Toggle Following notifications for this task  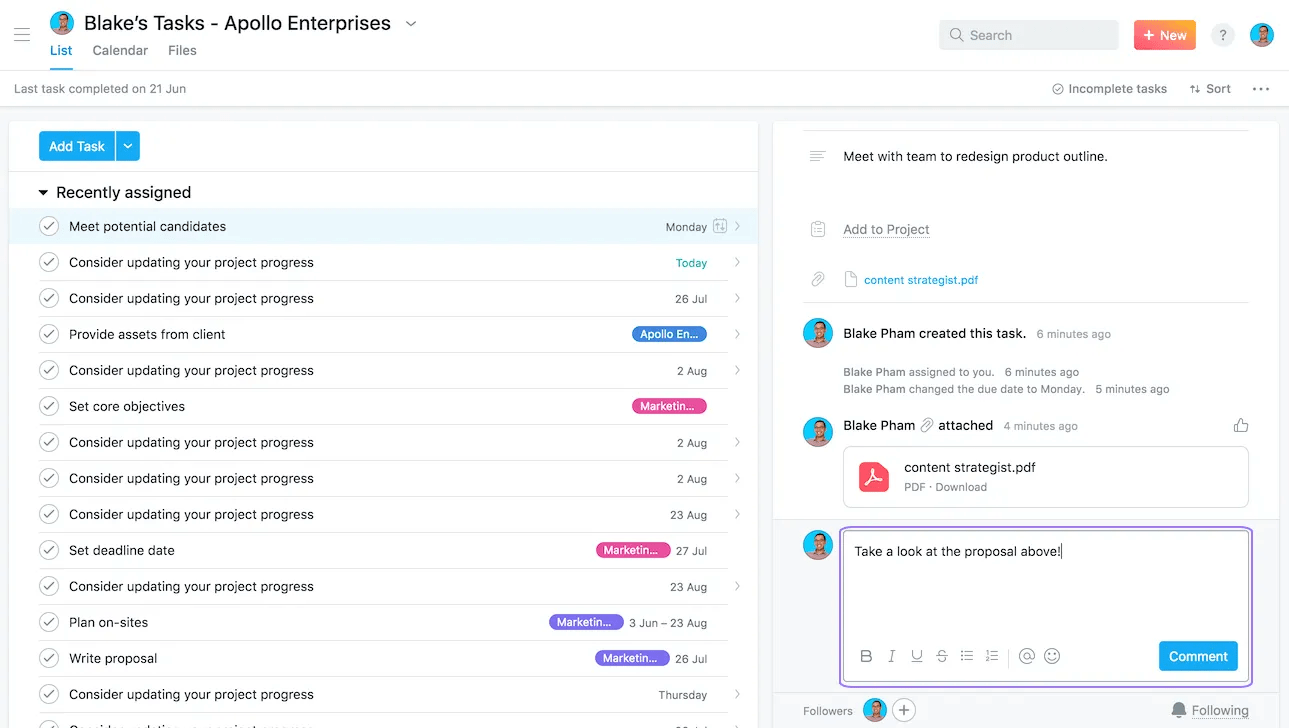point(1210,710)
